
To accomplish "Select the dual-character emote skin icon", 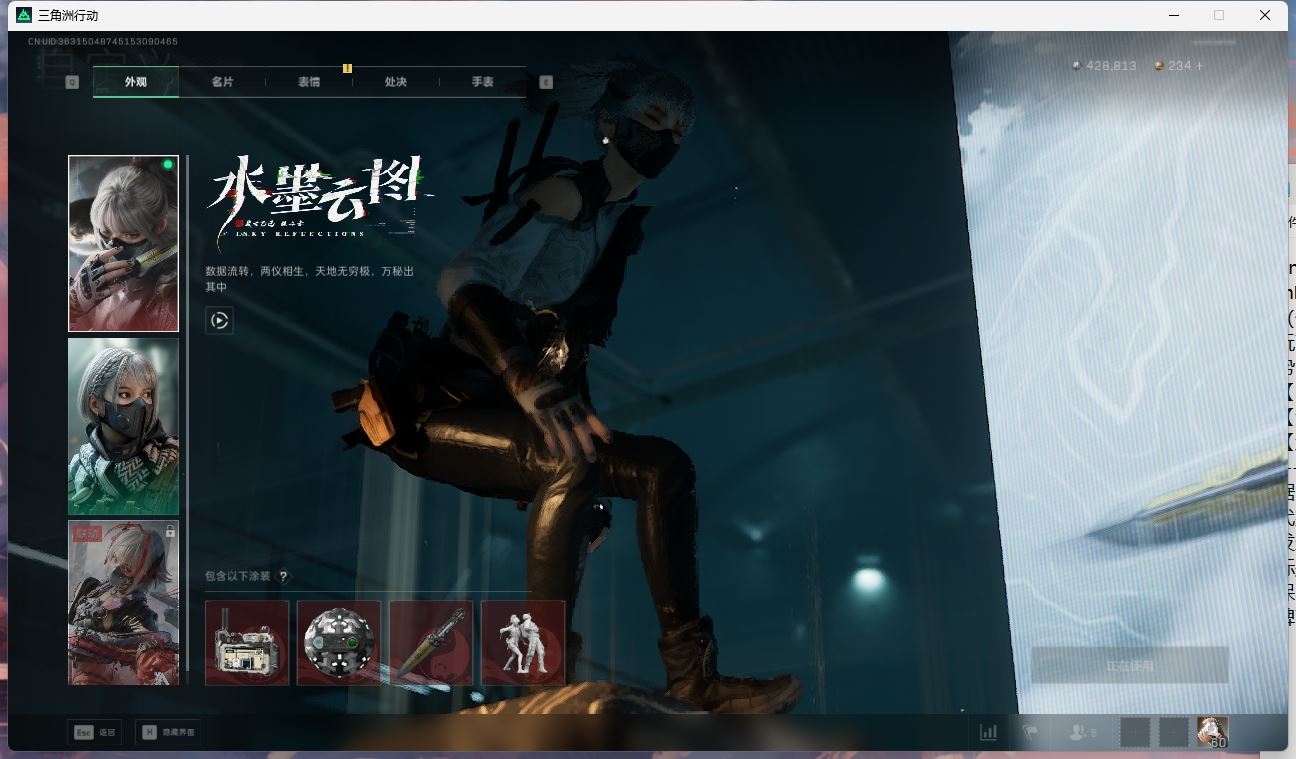I will (x=523, y=643).
